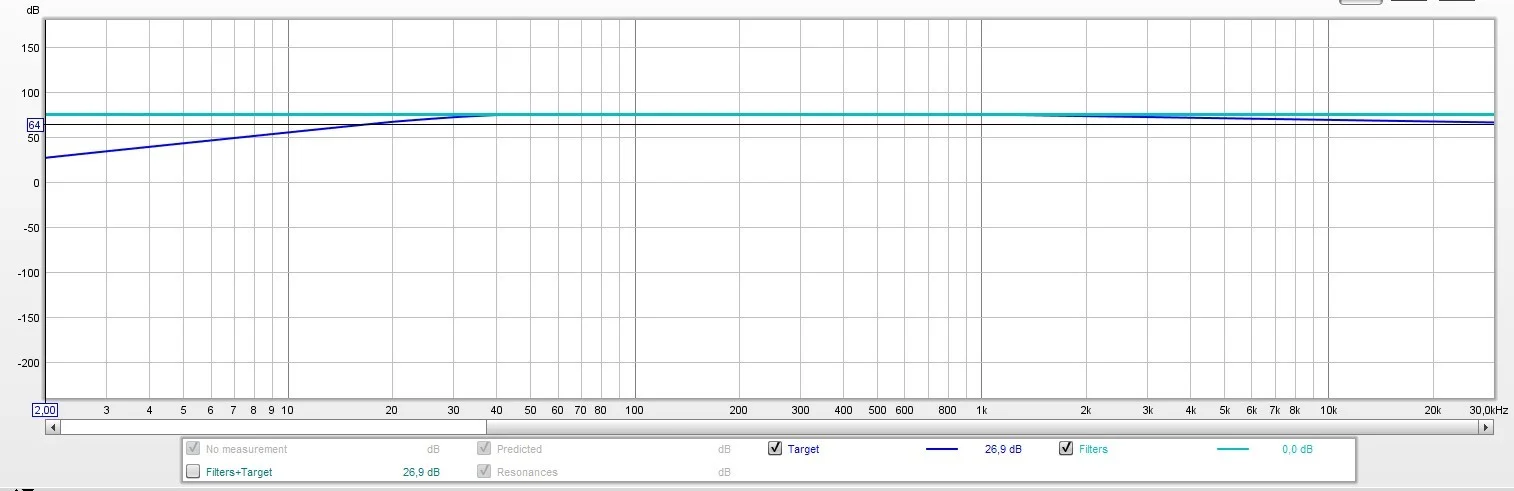This screenshot has height=491, width=1514.
Task: Click the Target 26,9 dB value
Action: click(1003, 450)
